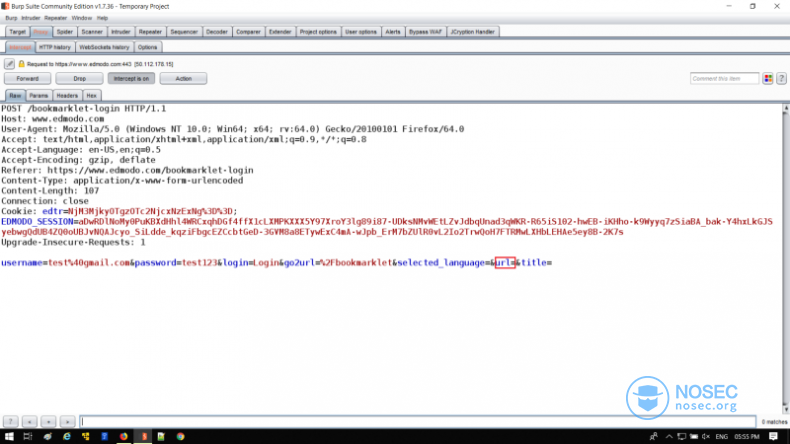Click the url= parameter in request body

505,263
